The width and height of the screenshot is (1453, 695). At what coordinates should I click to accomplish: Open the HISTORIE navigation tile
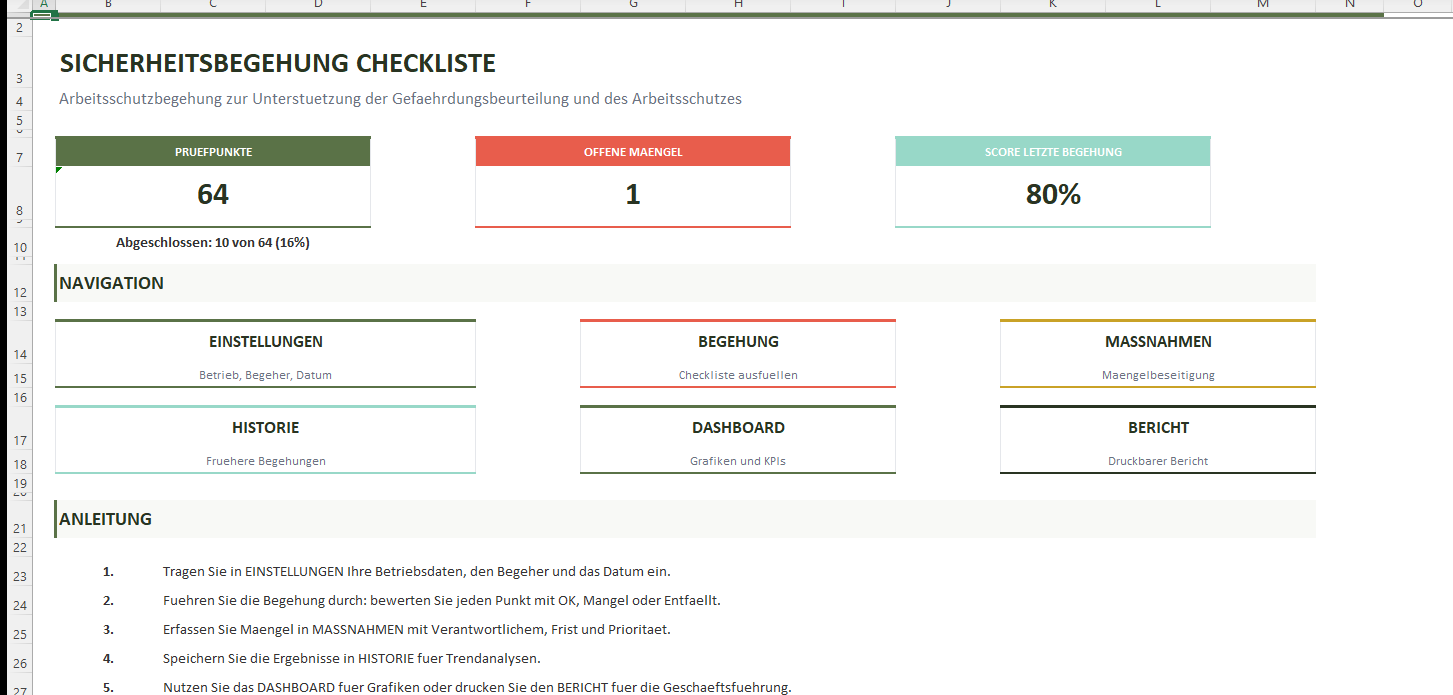(x=265, y=439)
